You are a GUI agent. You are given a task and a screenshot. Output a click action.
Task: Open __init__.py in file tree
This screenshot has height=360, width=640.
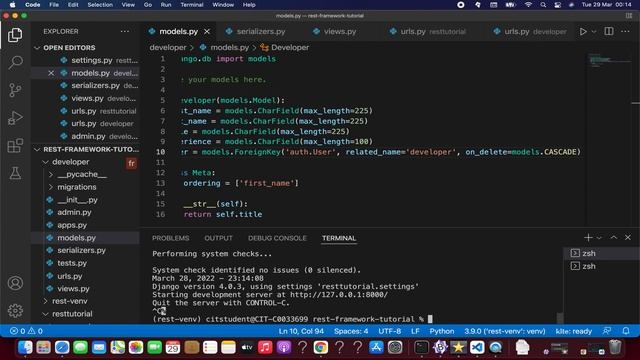pos(77,200)
